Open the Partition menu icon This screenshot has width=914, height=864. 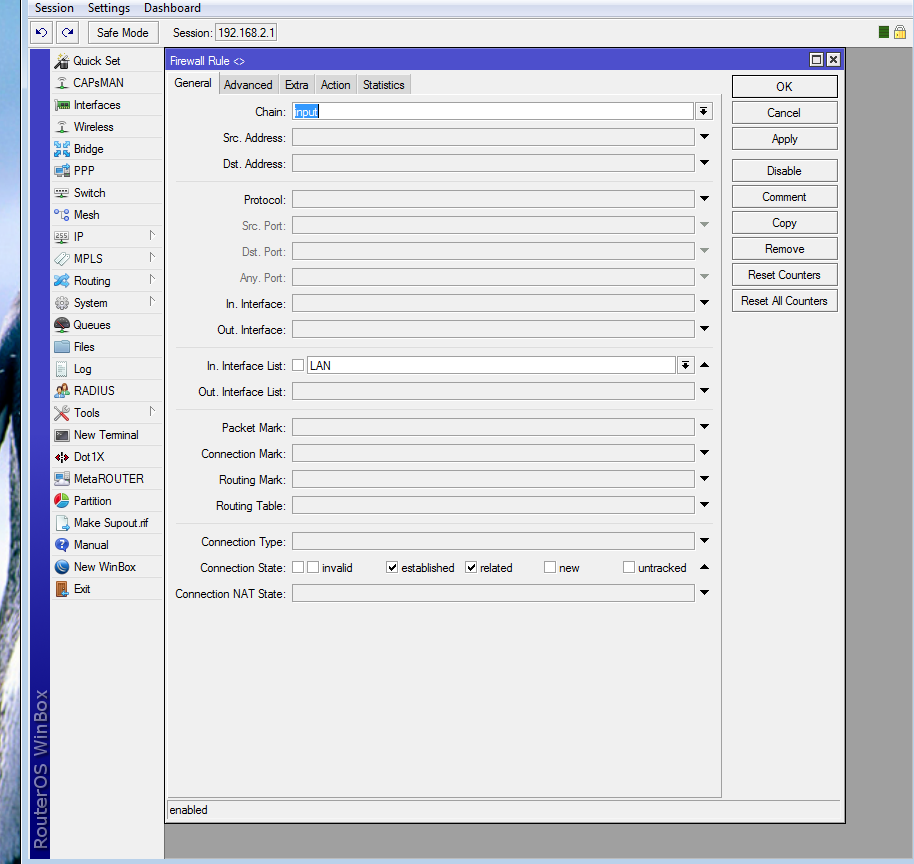coord(62,501)
